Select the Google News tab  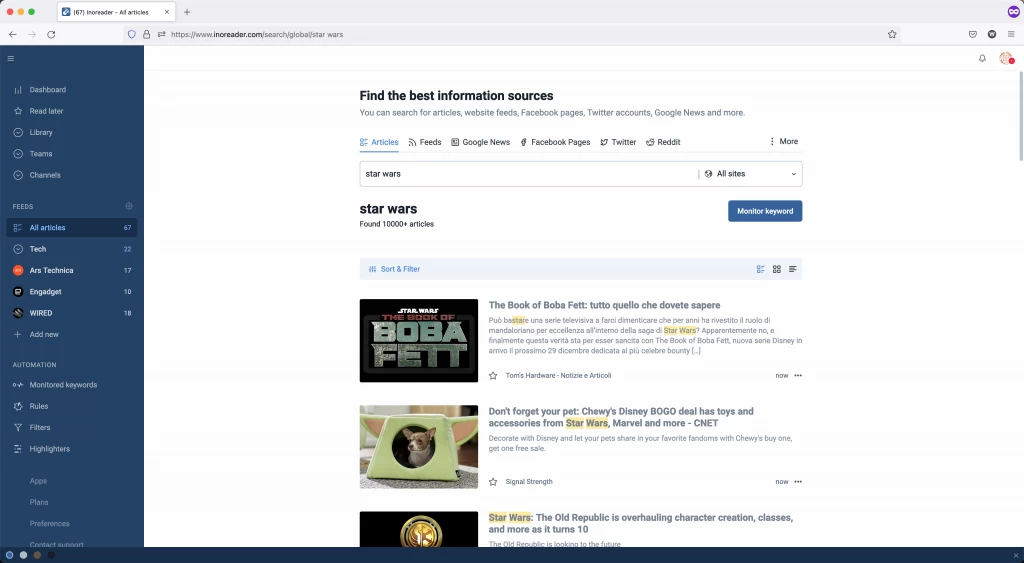click(480, 142)
